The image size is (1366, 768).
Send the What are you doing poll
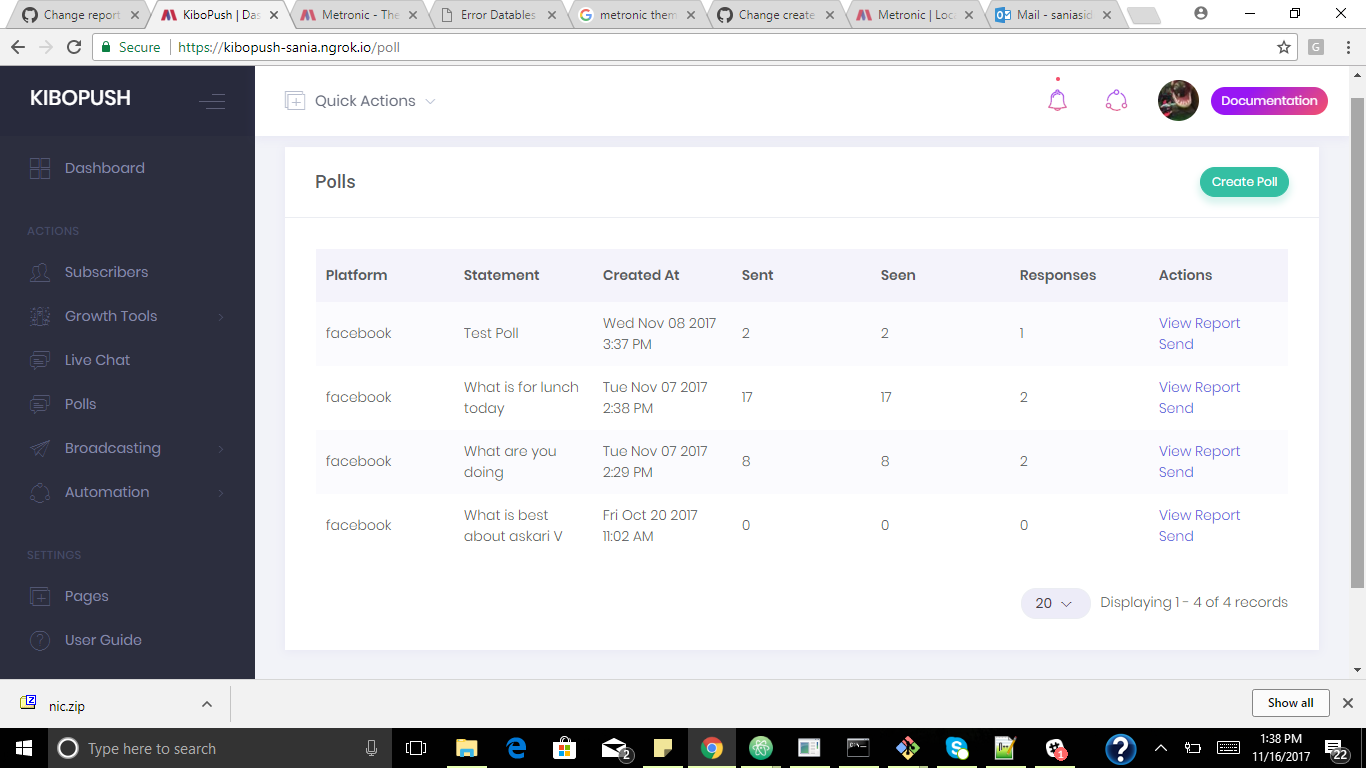point(1176,472)
